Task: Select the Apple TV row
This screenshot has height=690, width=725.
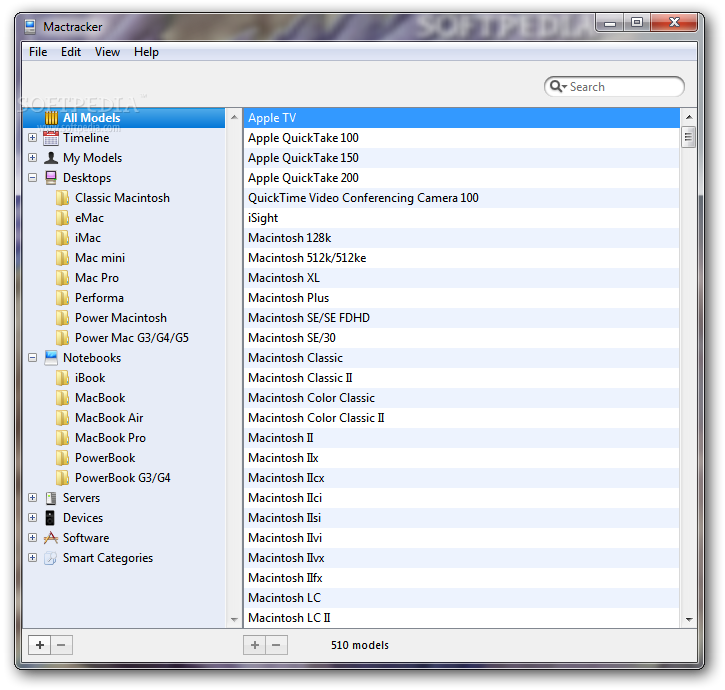Action: 461,118
